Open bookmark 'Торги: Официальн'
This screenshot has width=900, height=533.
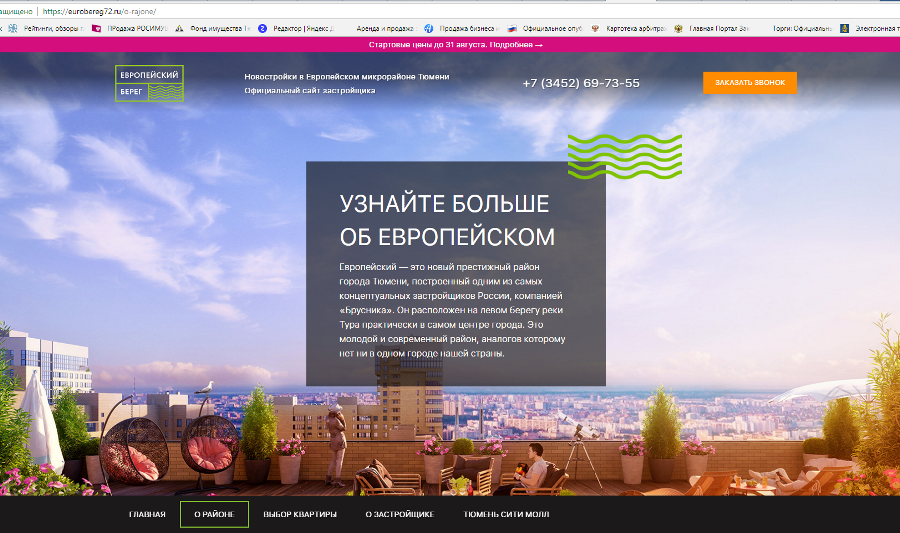(x=802, y=28)
